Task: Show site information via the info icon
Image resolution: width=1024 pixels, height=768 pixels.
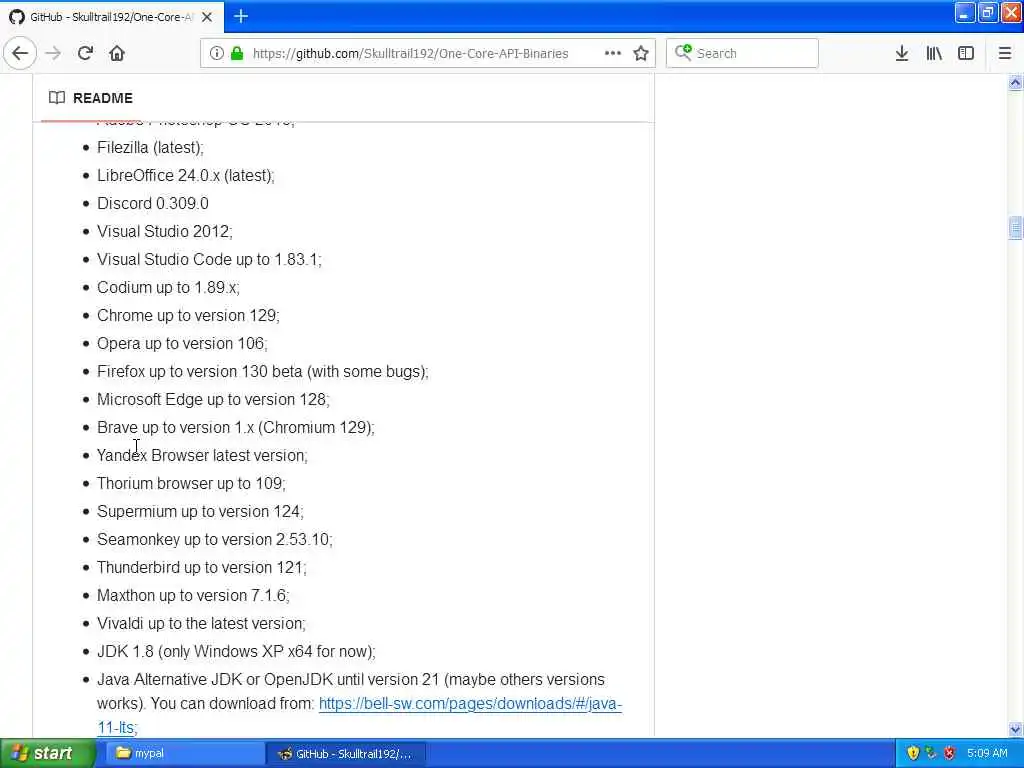Action: pos(216,54)
